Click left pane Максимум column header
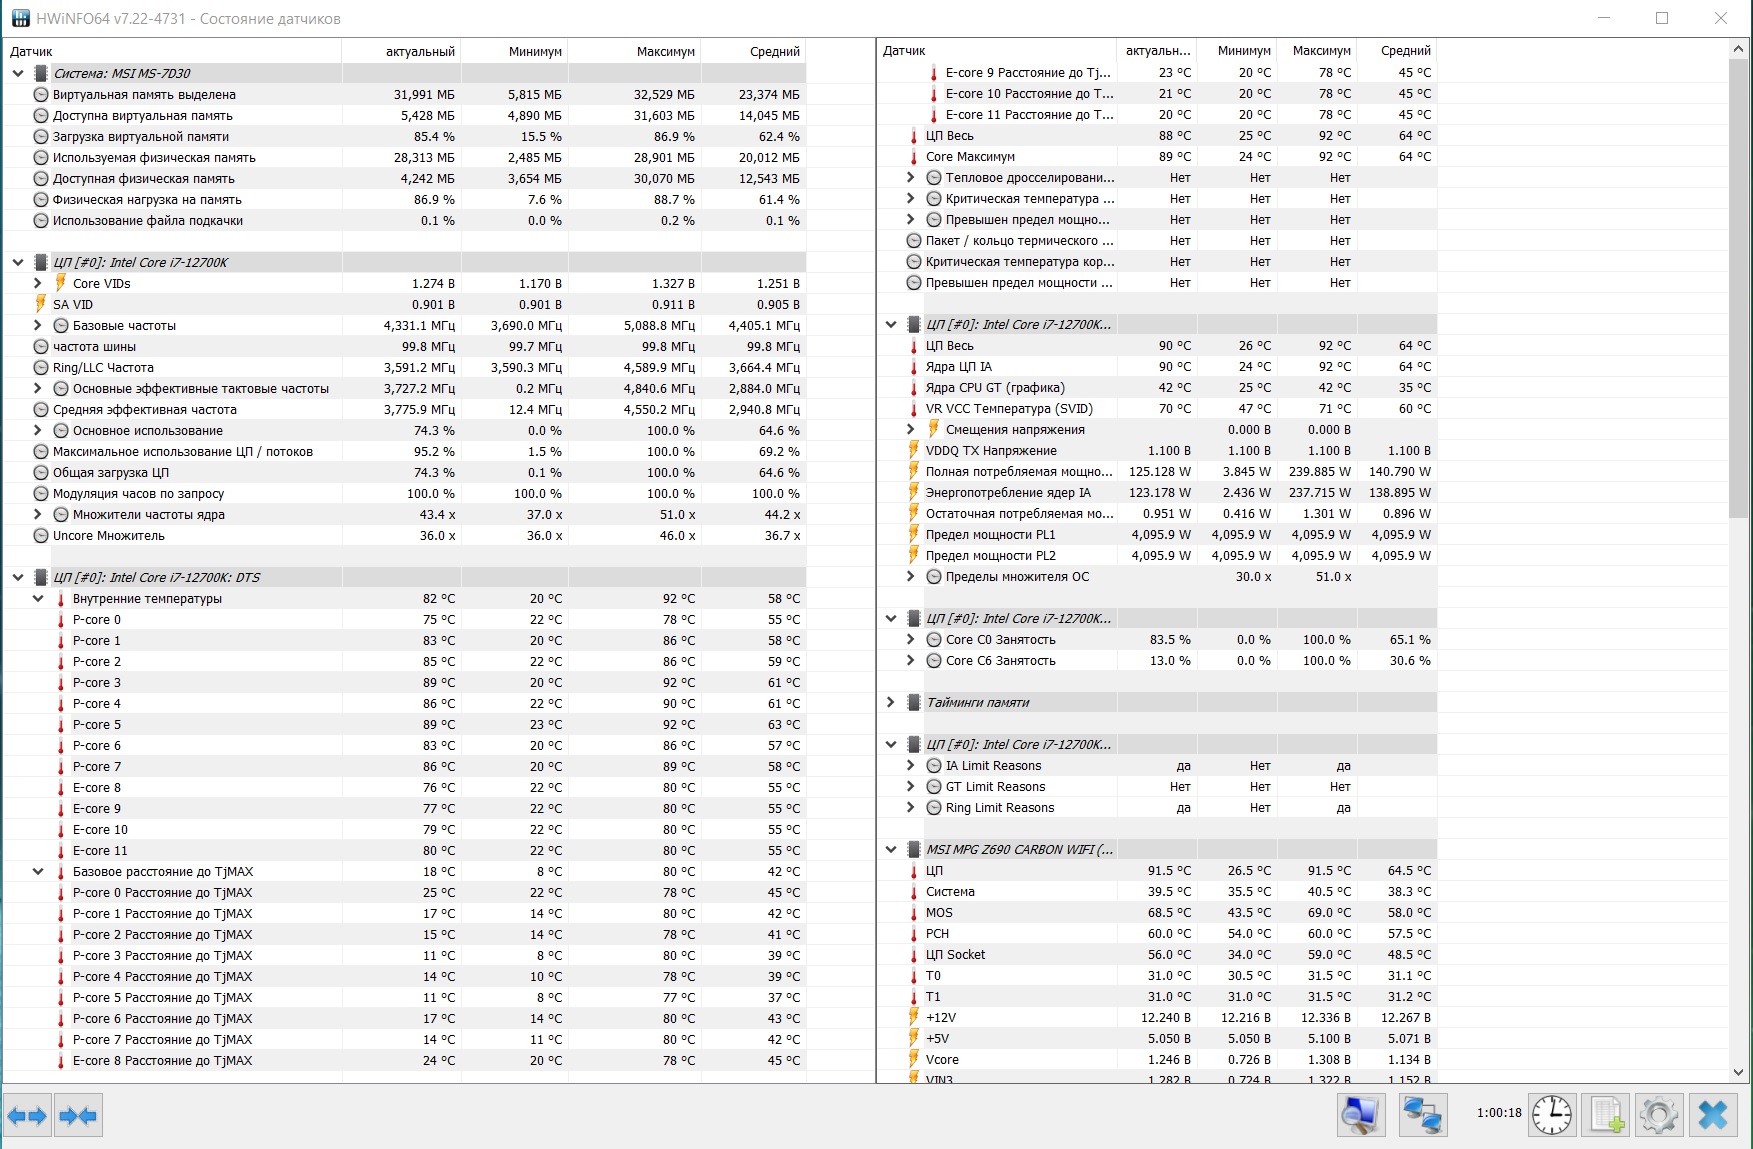Screen dimensions: 1753x1149 coord(635,51)
